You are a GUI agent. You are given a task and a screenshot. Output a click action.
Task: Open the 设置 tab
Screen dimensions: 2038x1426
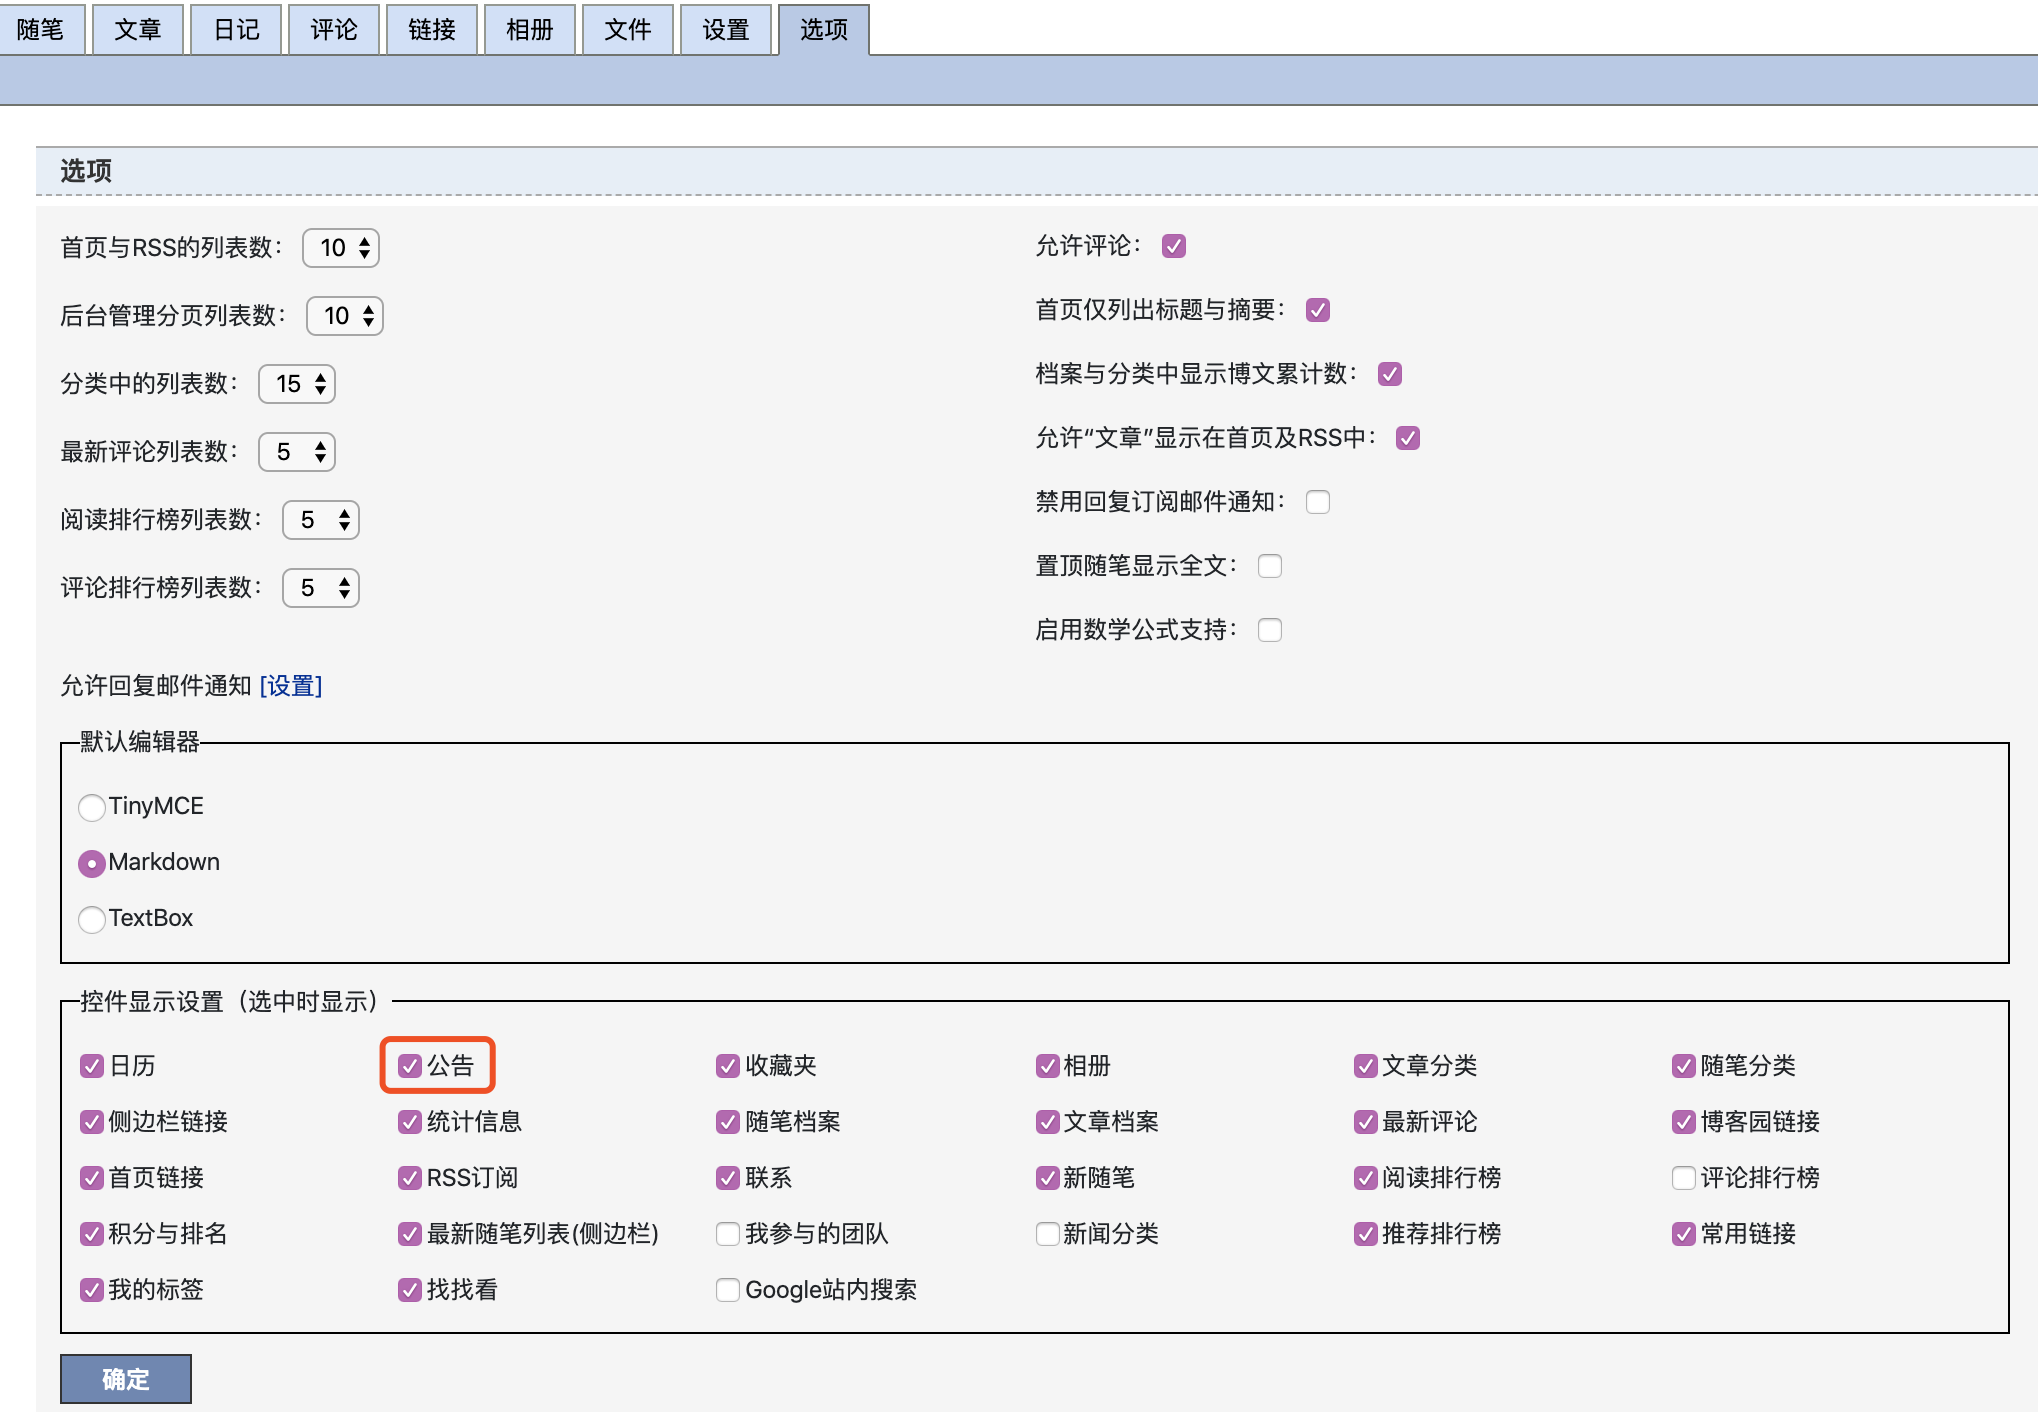[725, 30]
